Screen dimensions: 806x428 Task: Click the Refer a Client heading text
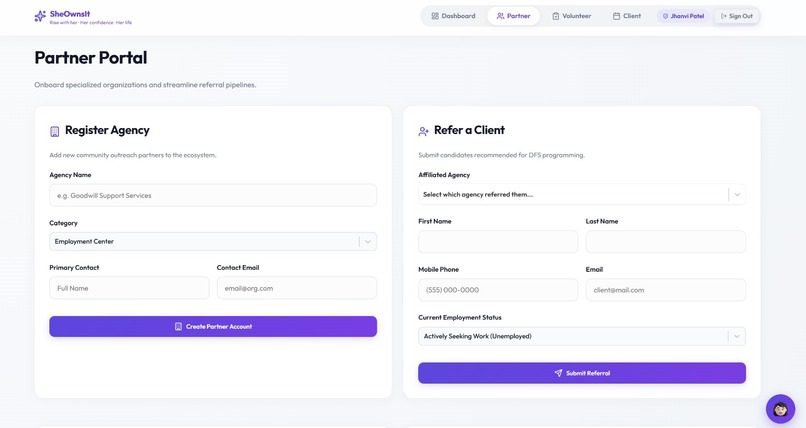[469, 131]
